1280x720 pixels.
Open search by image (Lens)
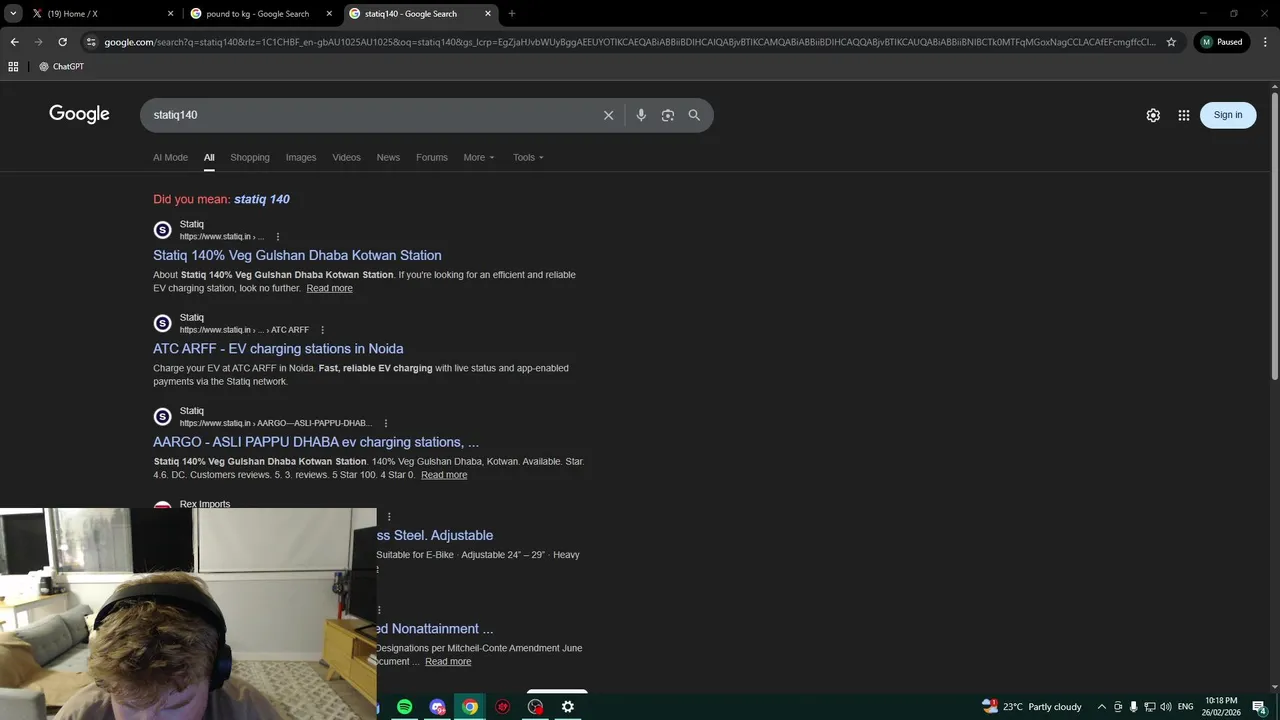point(668,115)
